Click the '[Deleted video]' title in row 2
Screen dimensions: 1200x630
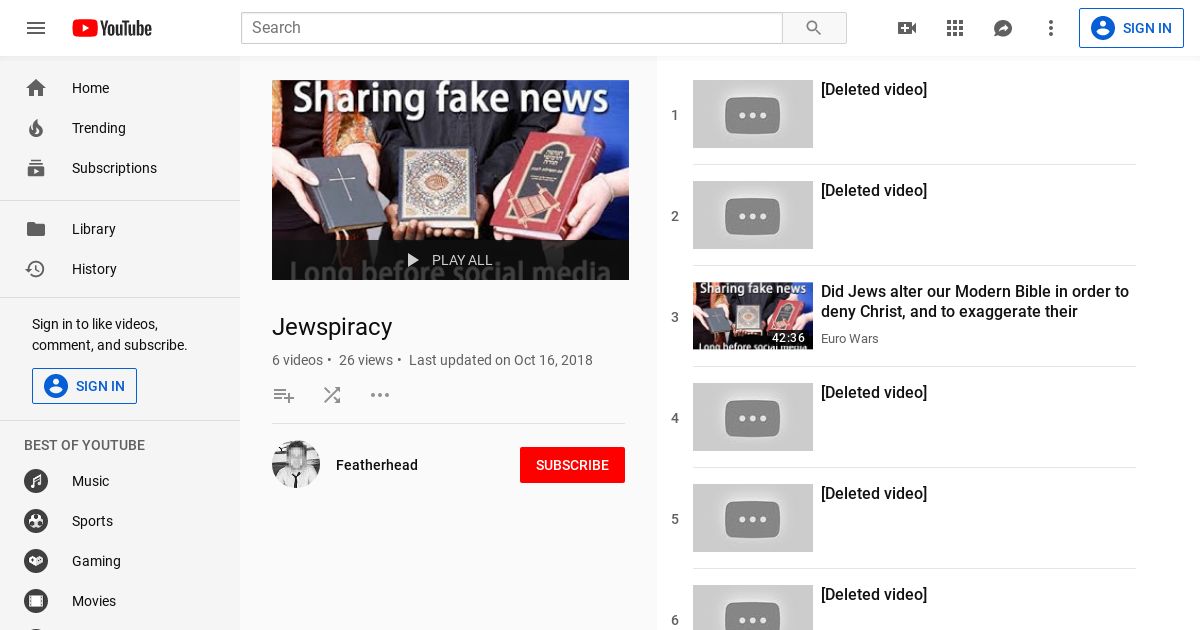(874, 191)
